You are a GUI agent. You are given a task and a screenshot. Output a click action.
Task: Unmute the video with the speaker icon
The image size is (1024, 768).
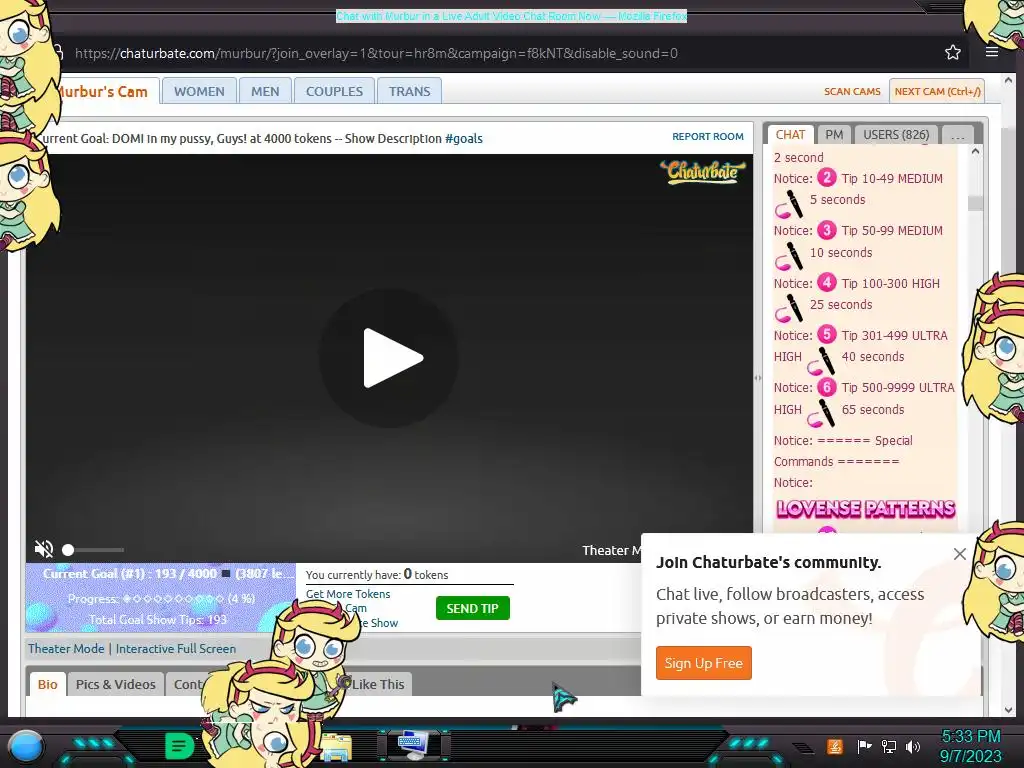pos(44,549)
